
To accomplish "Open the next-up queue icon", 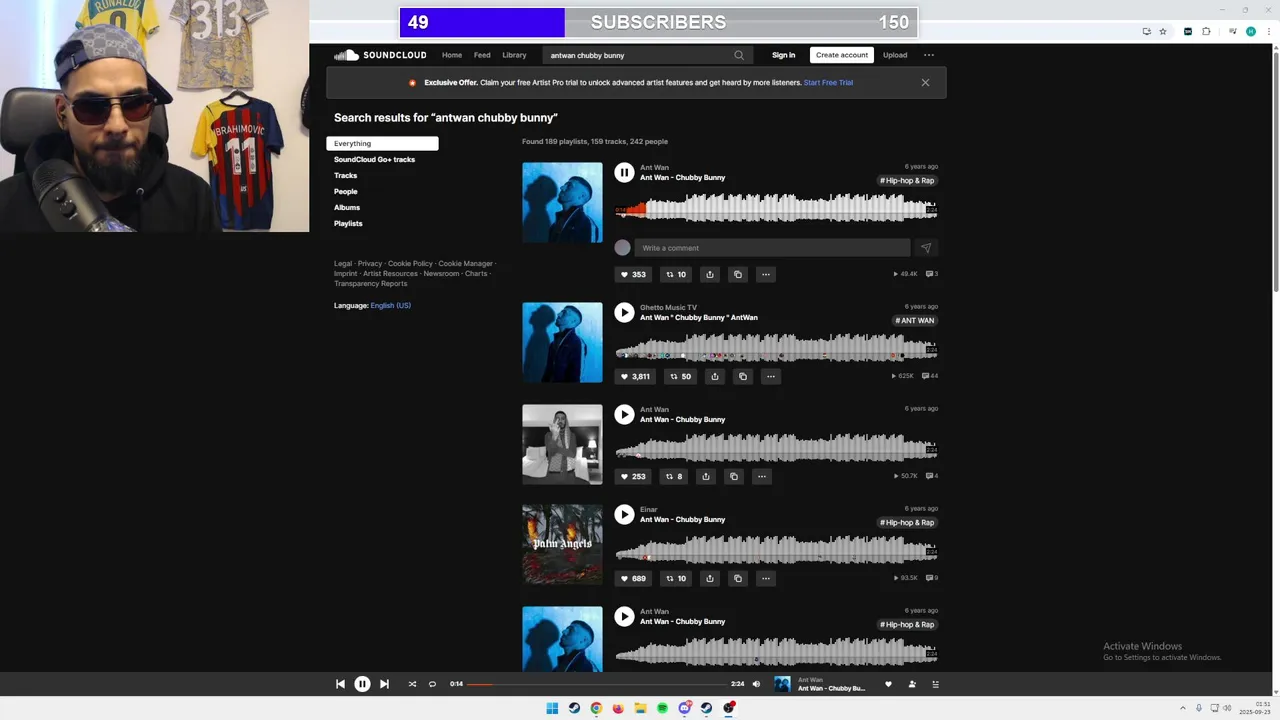I will point(936,684).
